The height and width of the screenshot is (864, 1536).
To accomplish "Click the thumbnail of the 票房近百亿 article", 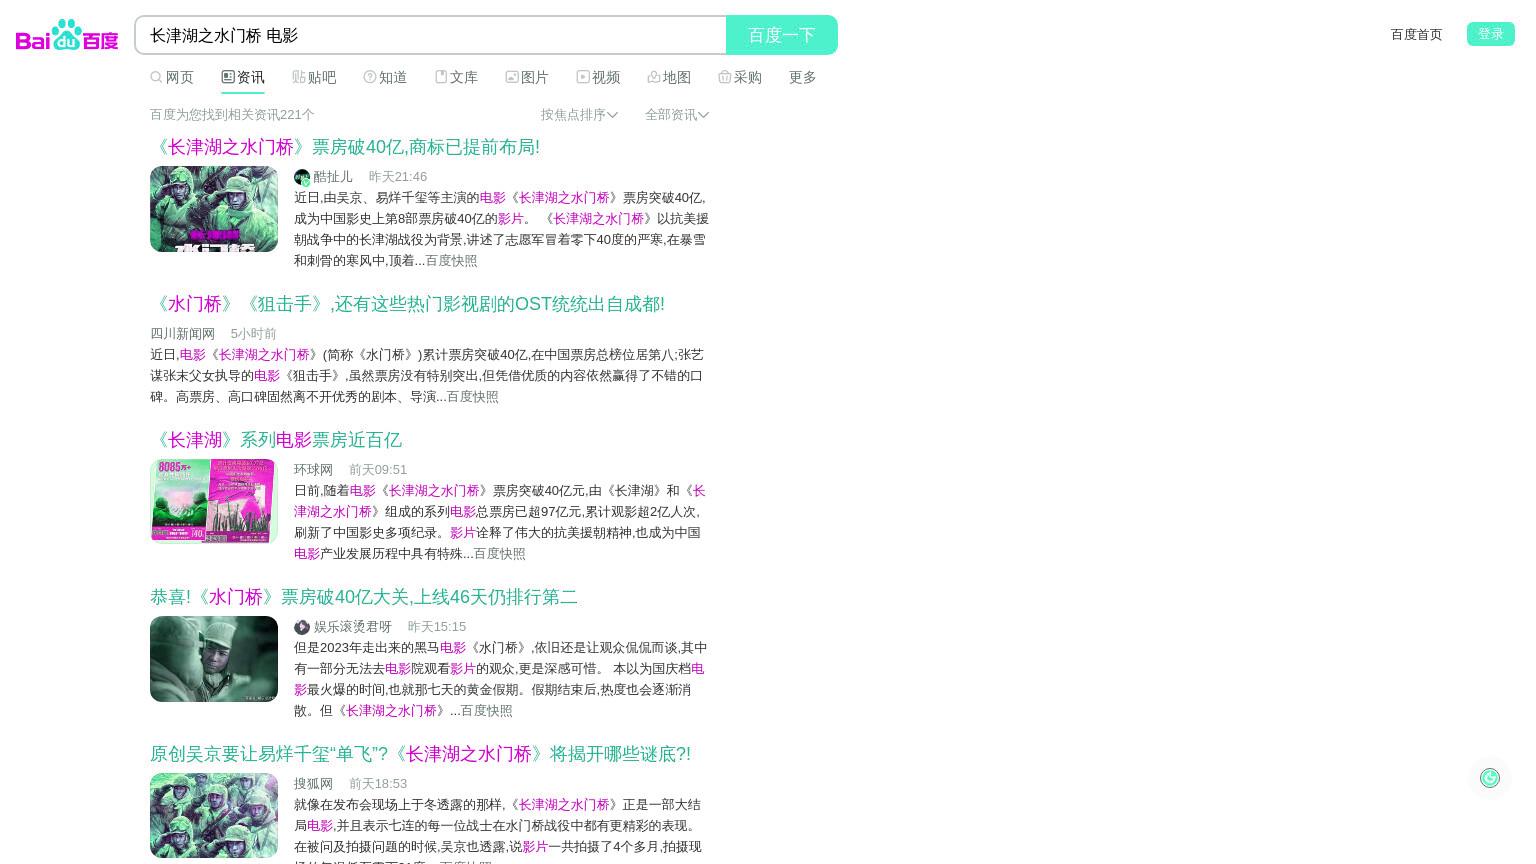I will (x=214, y=501).
